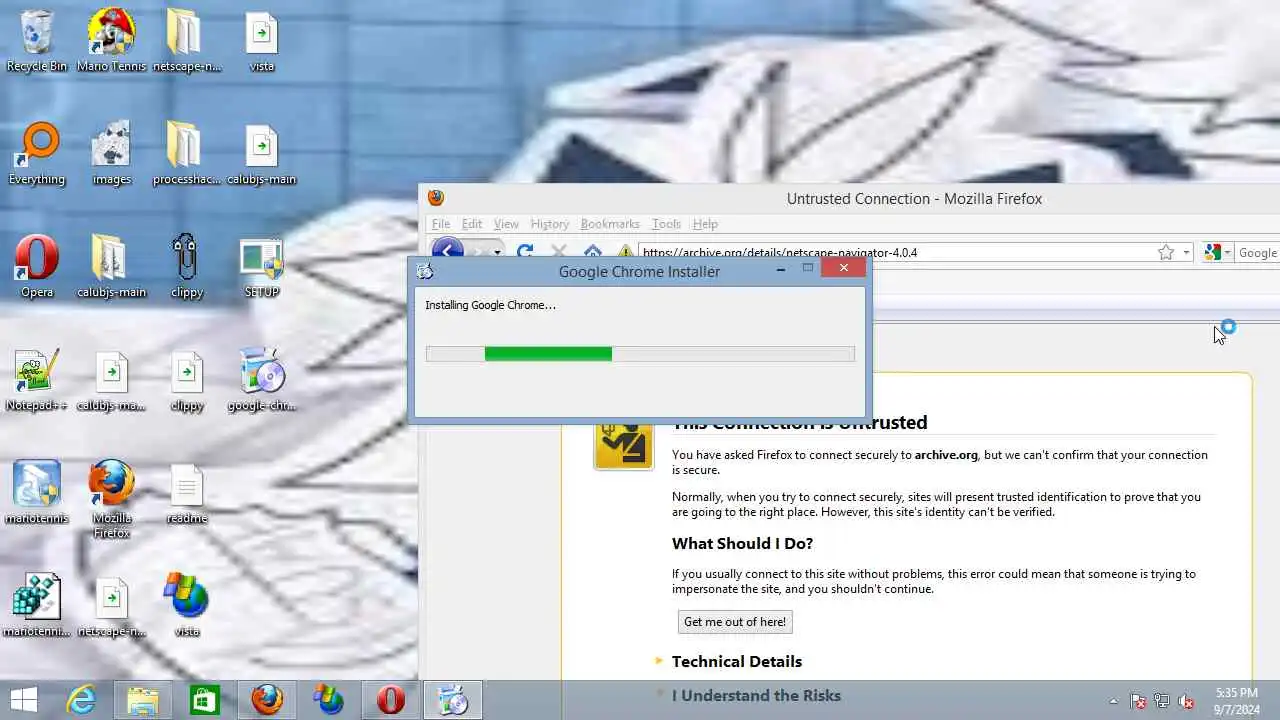The image size is (1280, 720).
Task: Open the readme text file icon
Action: (x=187, y=492)
